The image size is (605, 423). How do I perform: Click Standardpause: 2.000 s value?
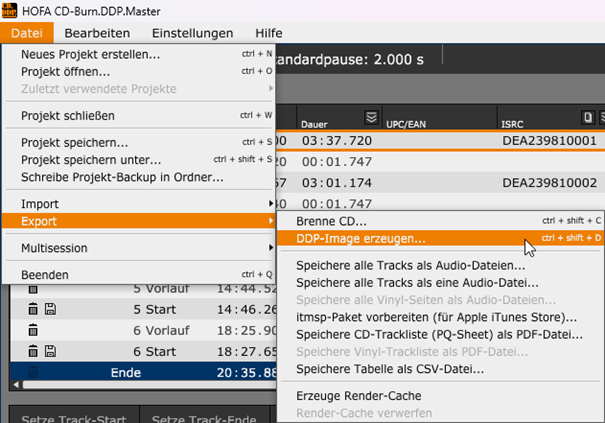(350, 59)
